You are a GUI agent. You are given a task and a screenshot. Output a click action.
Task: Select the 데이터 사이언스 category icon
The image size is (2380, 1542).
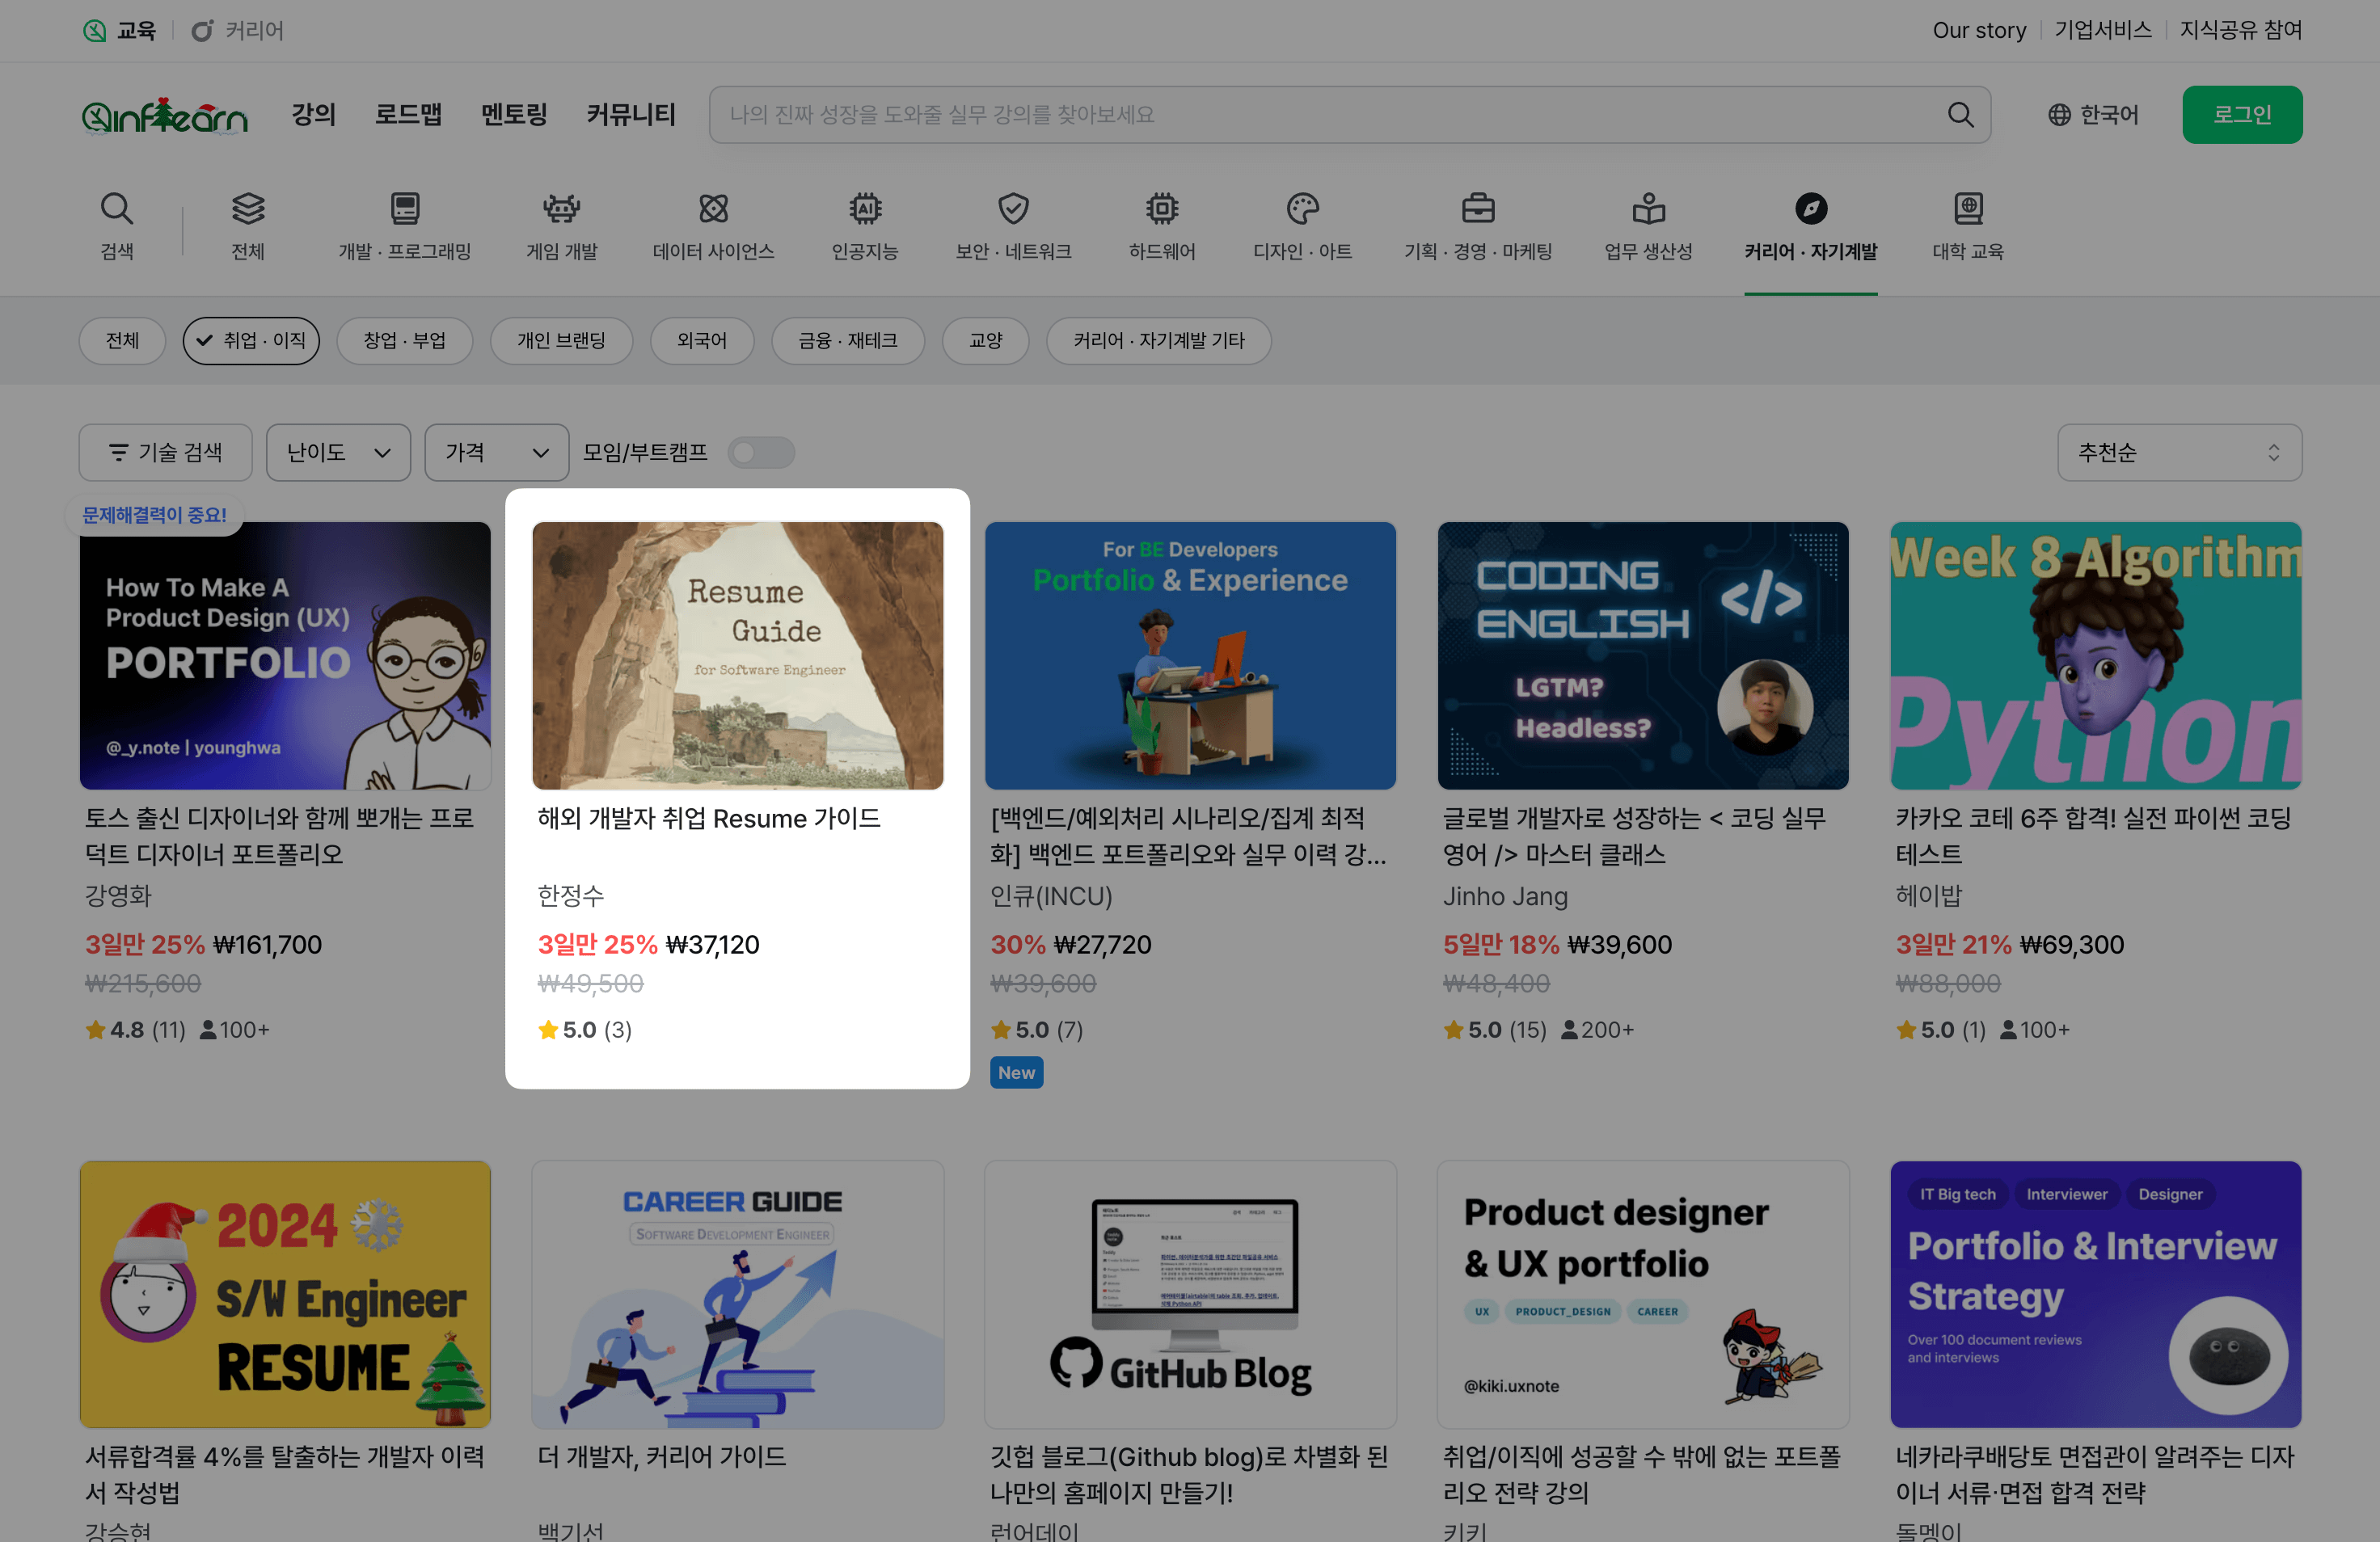[x=713, y=209]
